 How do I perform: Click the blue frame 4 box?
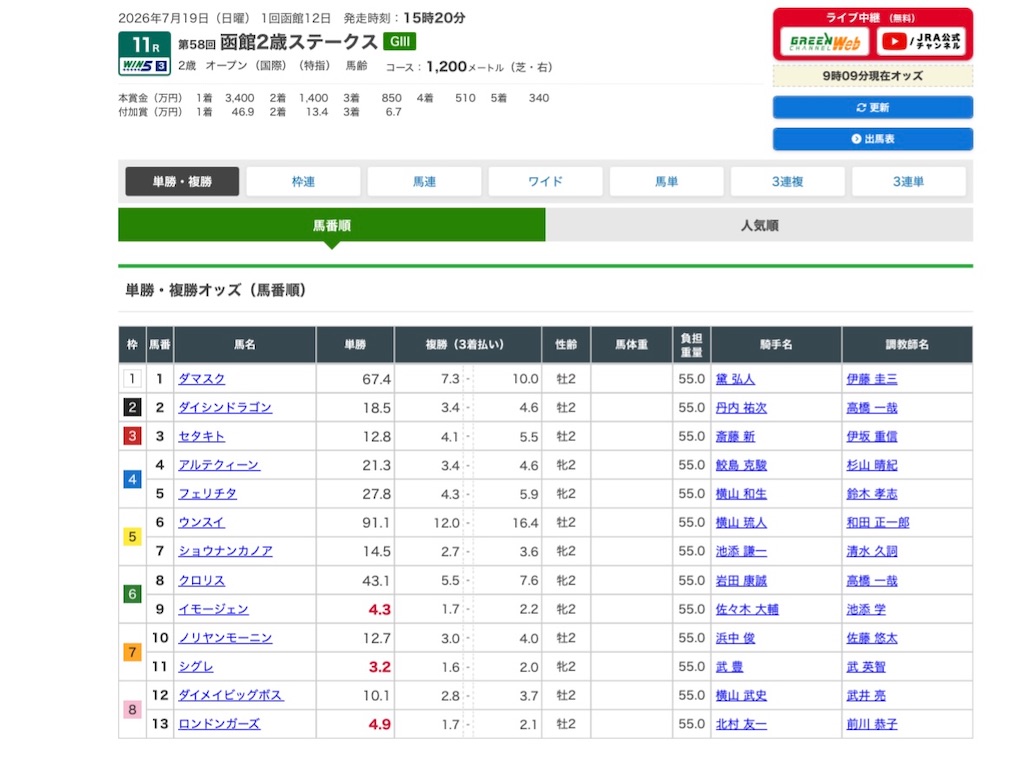tap(132, 480)
